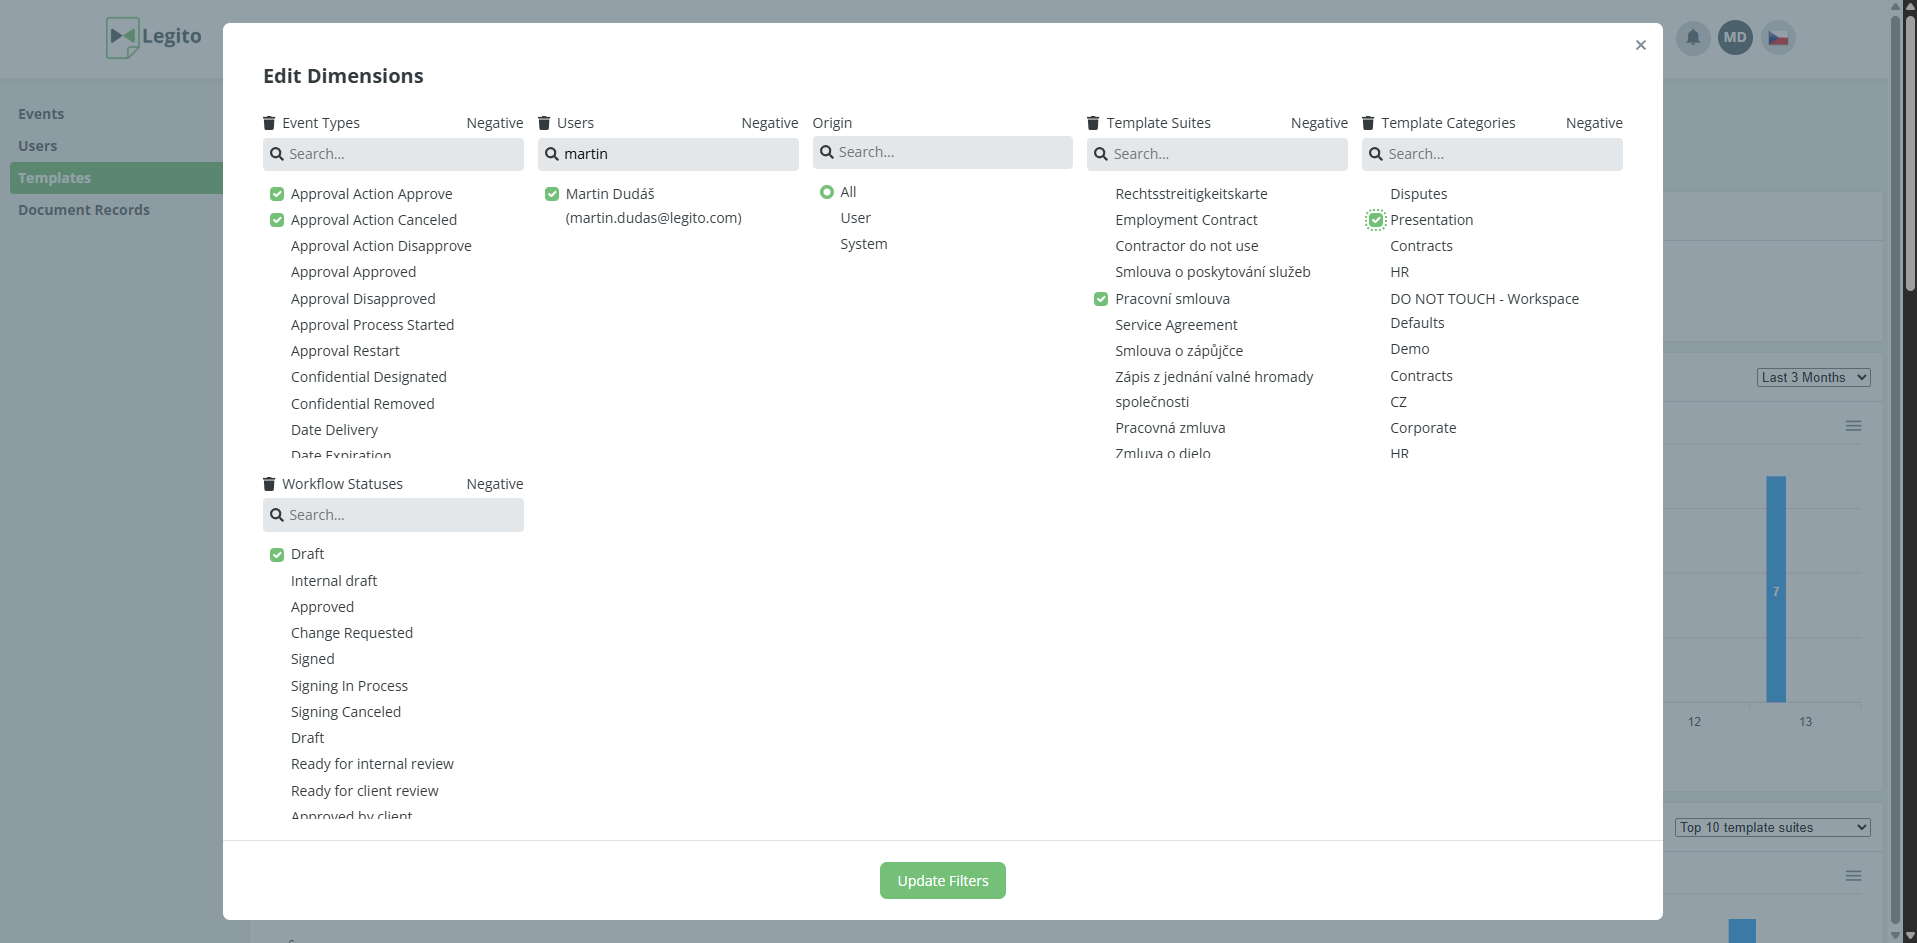Toggle Negative for Event Types
This screenshot has width=1917, height=943.
coord(494,123)
